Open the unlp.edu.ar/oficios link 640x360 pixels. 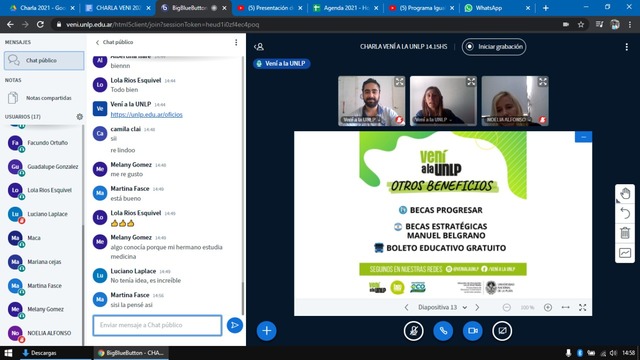(147, 115)
